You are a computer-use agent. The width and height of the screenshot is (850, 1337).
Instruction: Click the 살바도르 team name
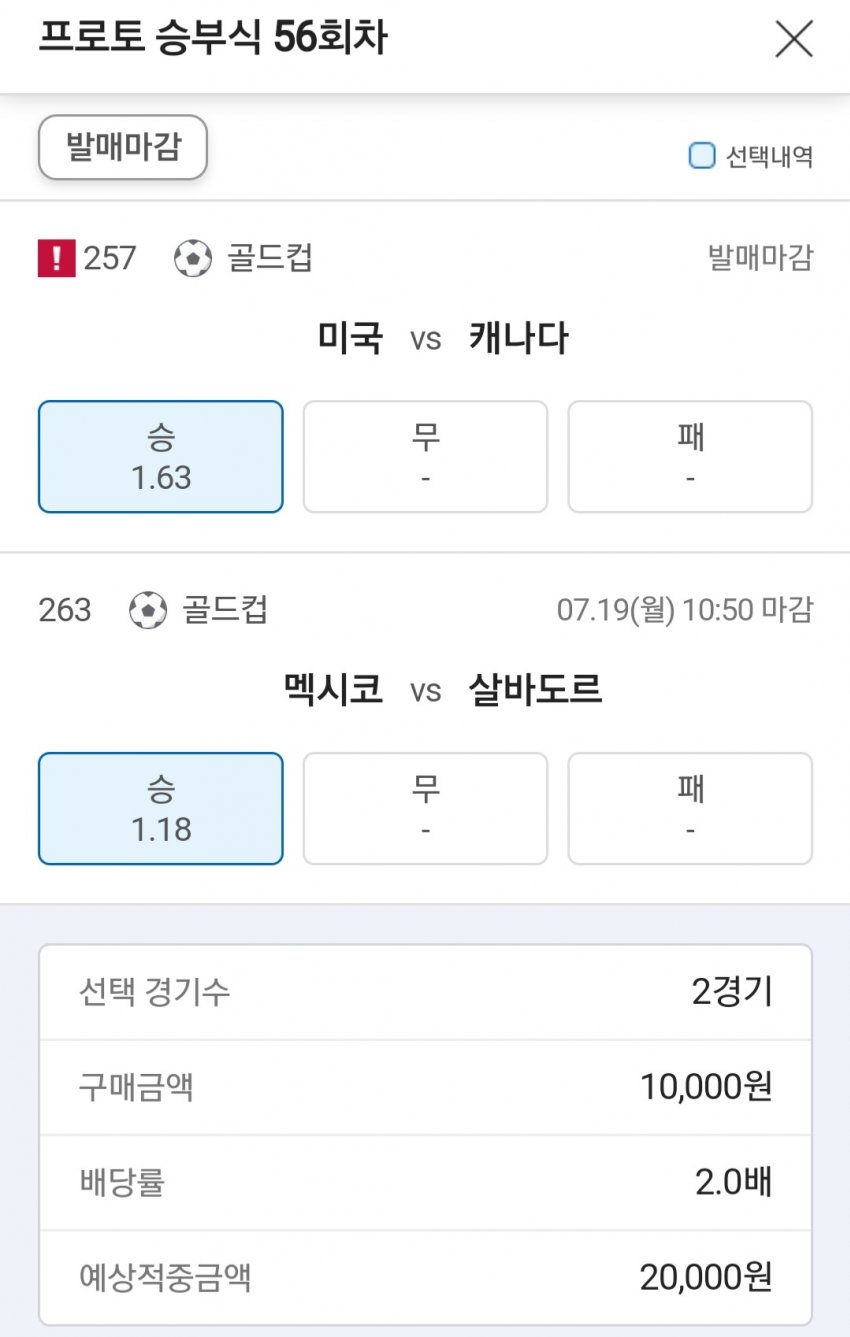535,690
